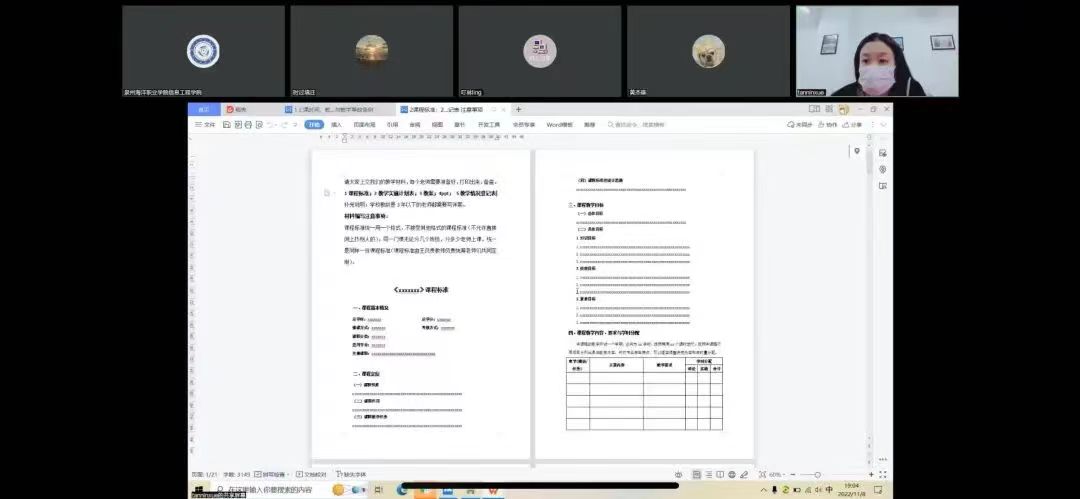Click the location pin icon beside document
The image size is (1080, 499).
856,151
